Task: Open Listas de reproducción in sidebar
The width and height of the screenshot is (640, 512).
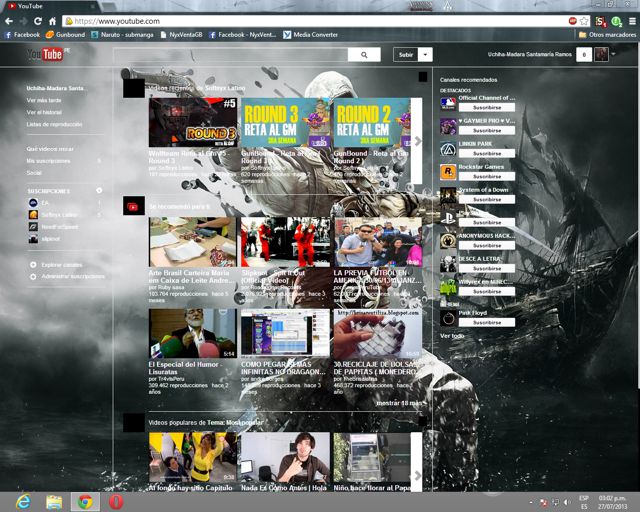Action: tap(54, 124)
